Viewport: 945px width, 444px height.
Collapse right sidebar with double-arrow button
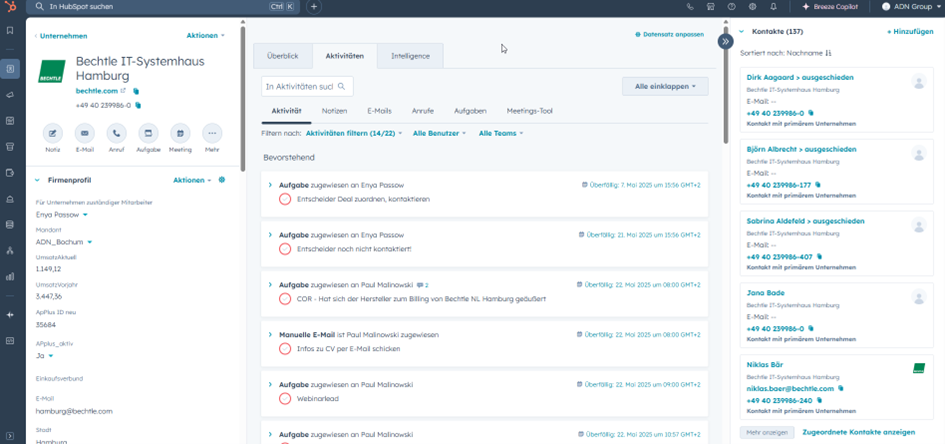pyautogui.click(x=725, y=41)
